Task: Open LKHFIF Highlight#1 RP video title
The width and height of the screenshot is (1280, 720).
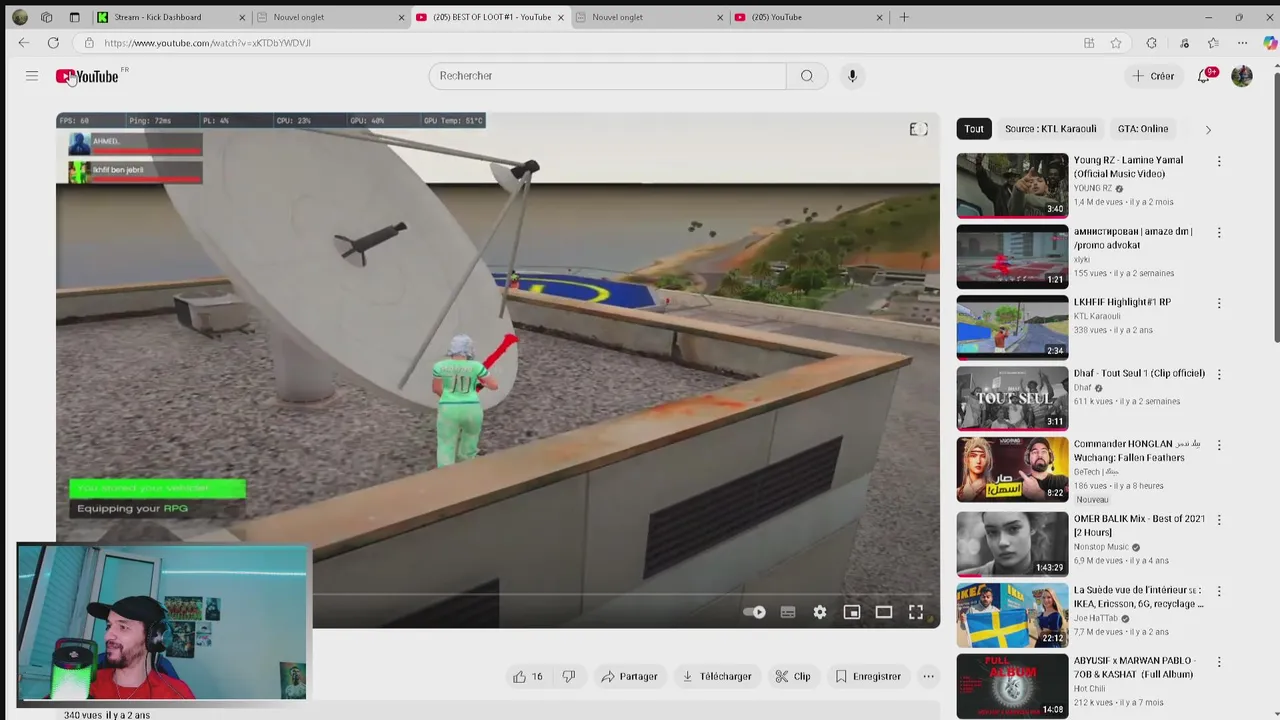Action: [1122, 302]
